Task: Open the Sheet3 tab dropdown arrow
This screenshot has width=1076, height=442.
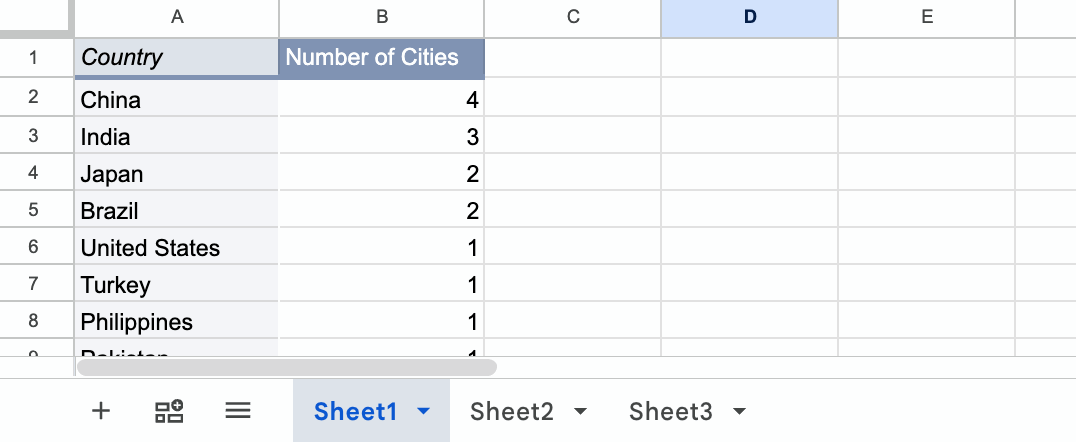Action: tap(739, 411)
